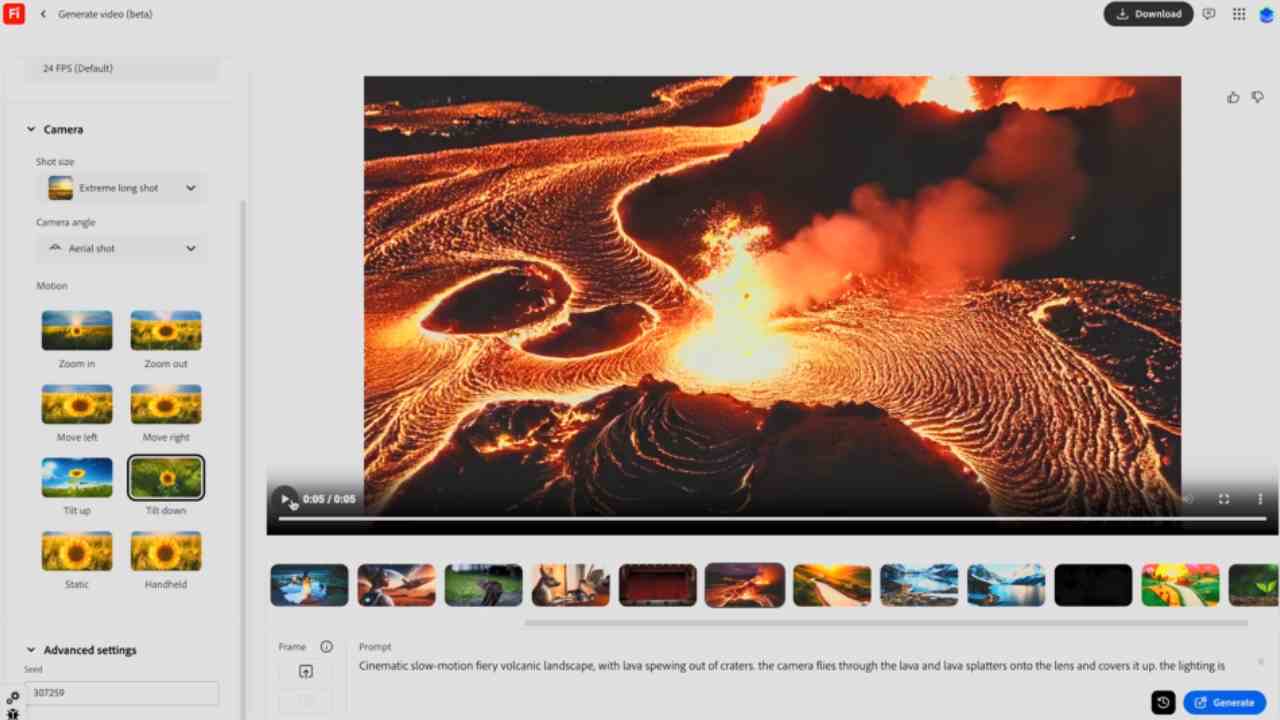Upload a frame image
The image size is (1280, 720).
(x=306, y=672)
